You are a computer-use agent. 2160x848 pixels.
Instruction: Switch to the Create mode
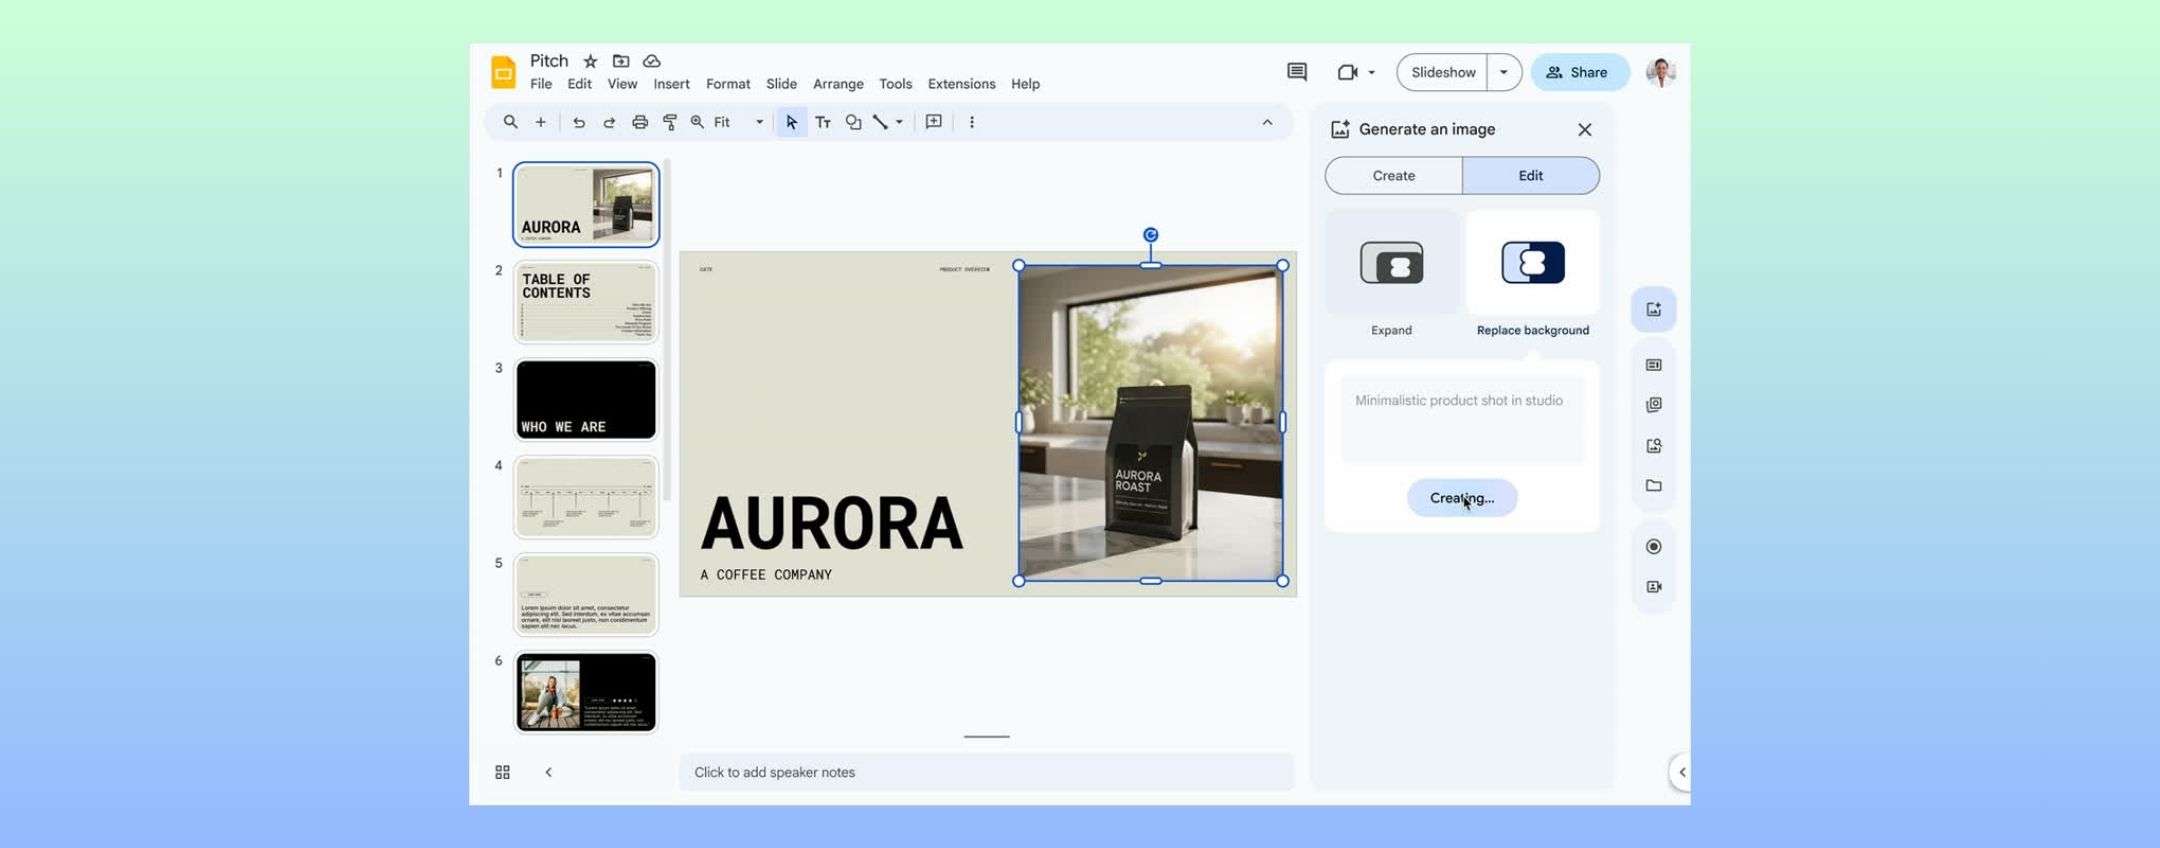pos(1393,176)
